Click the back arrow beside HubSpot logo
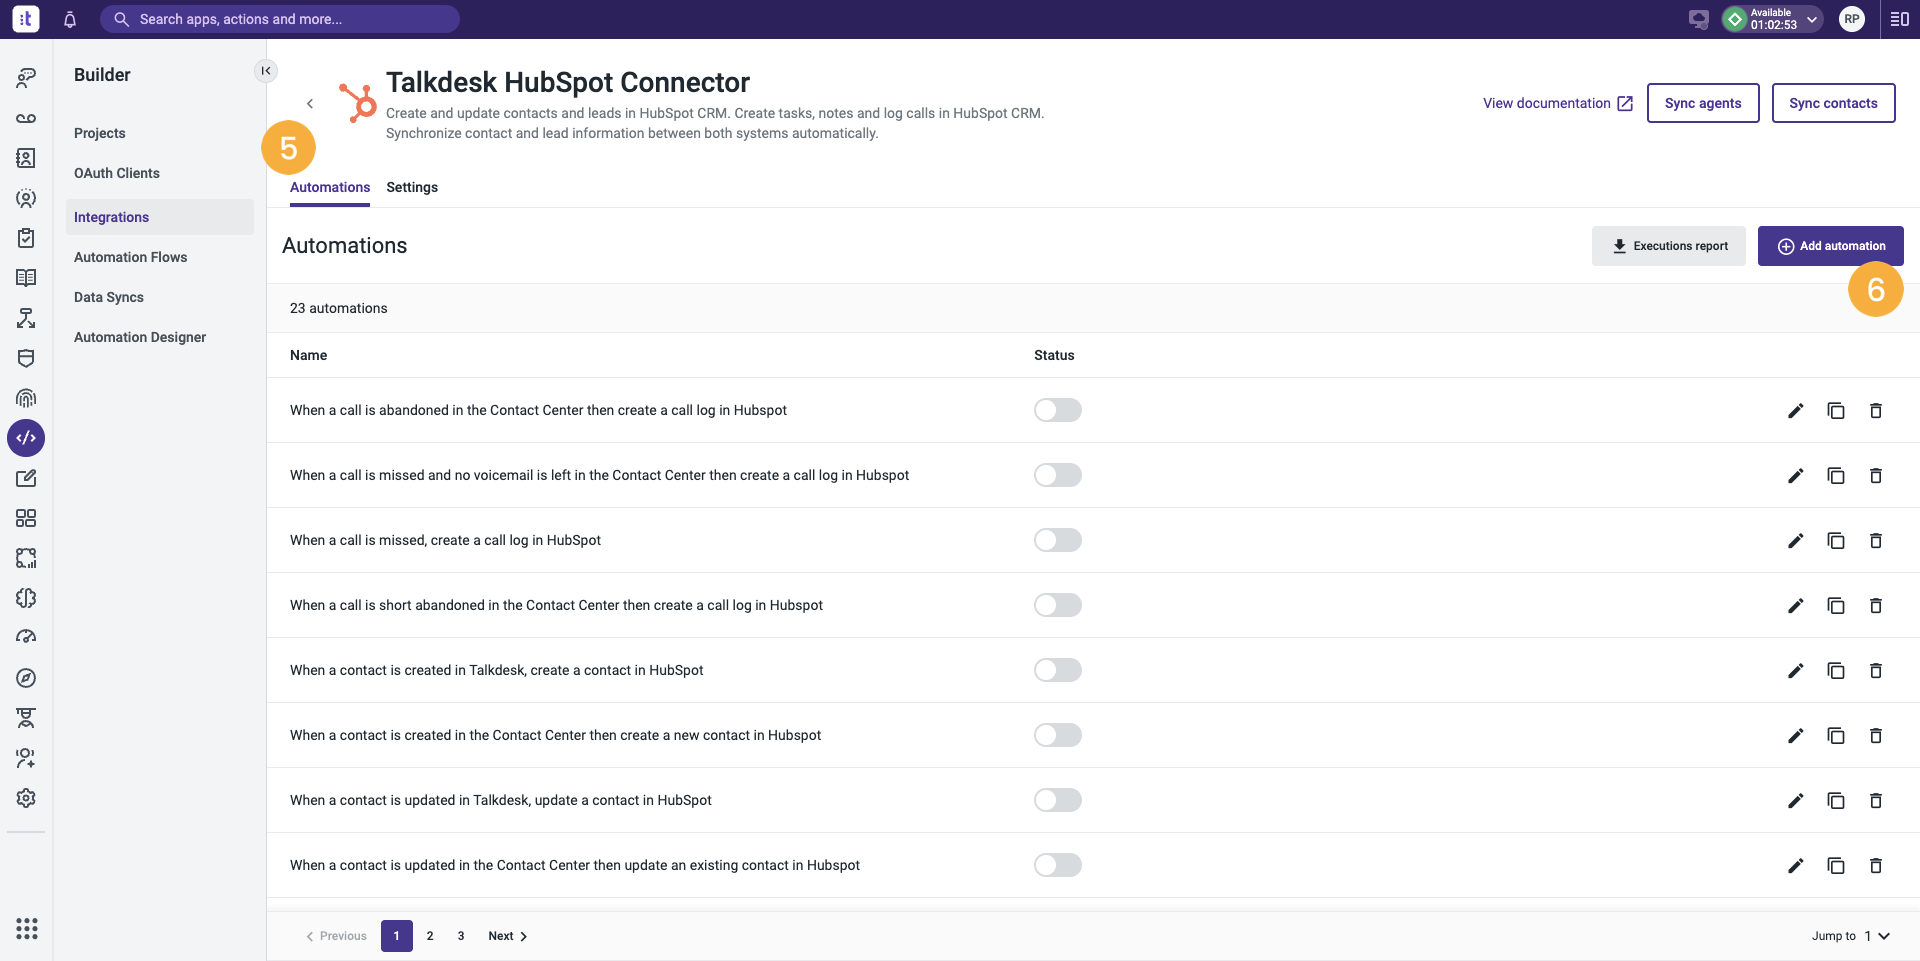The image size is (1920, 961). 310,103
